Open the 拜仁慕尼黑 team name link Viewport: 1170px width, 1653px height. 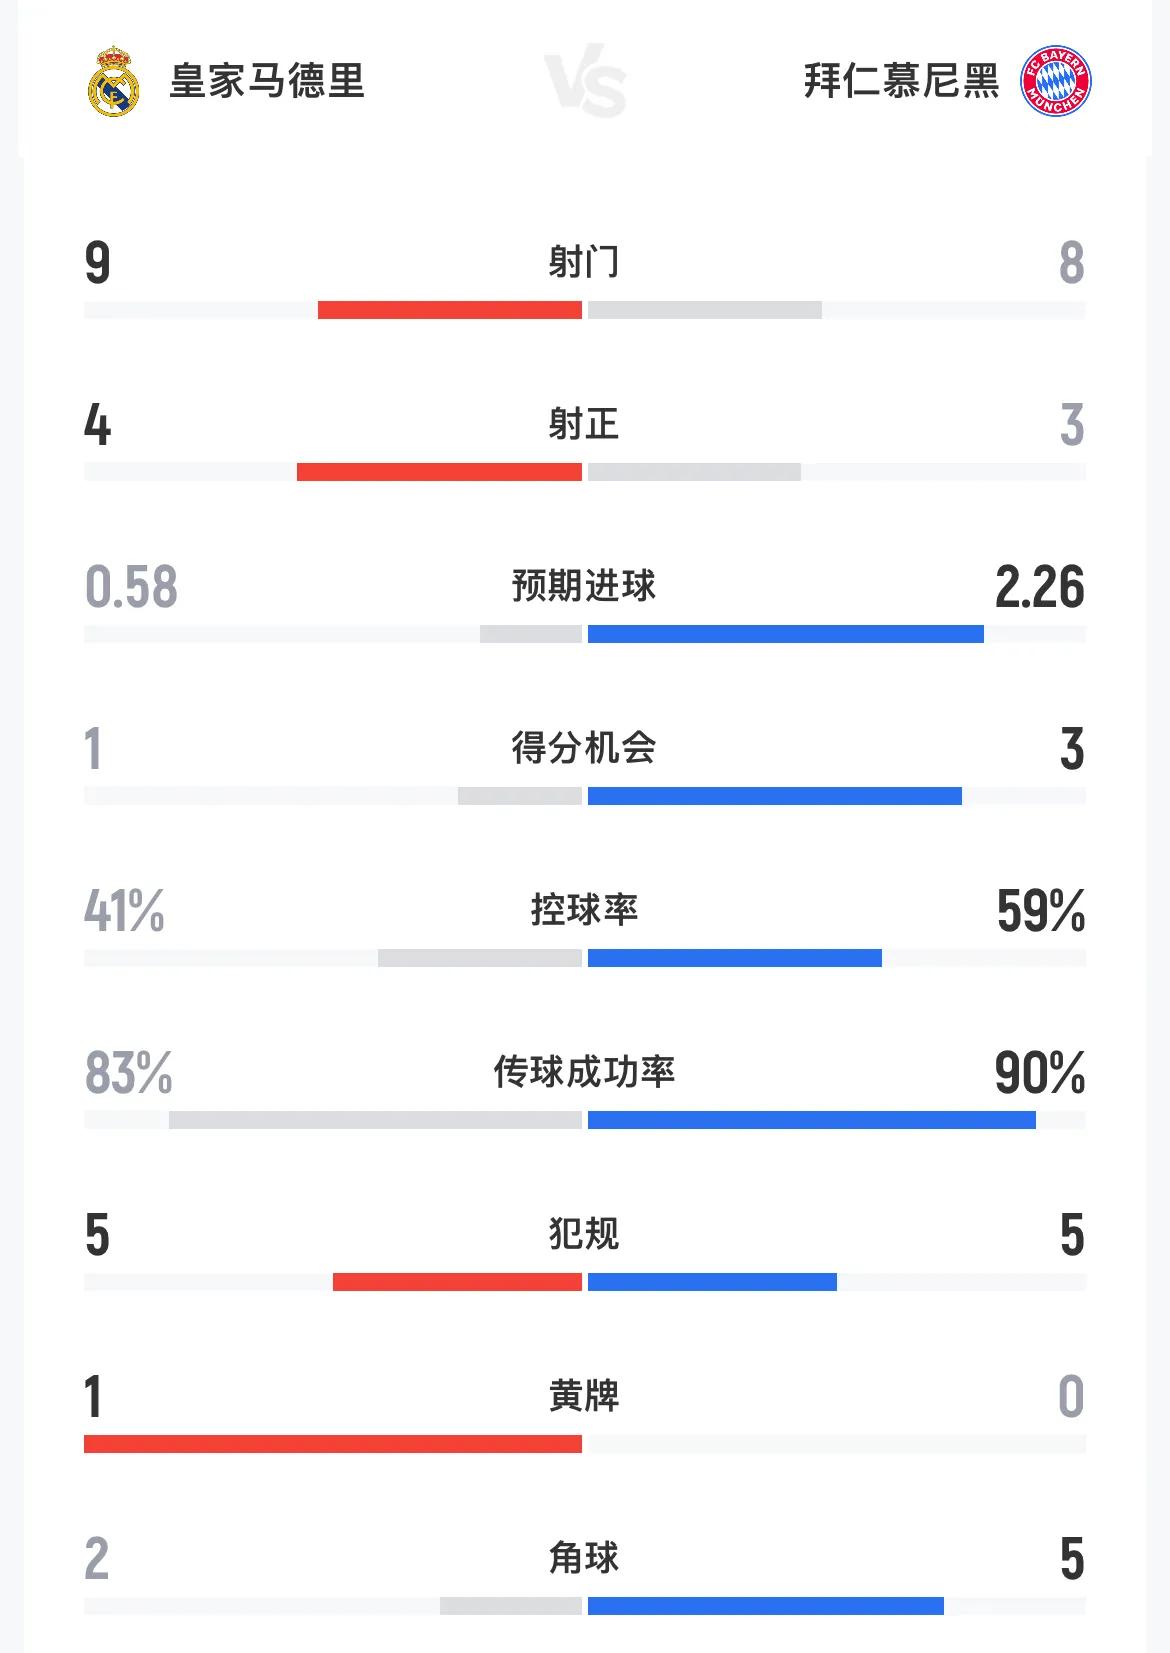901,81
